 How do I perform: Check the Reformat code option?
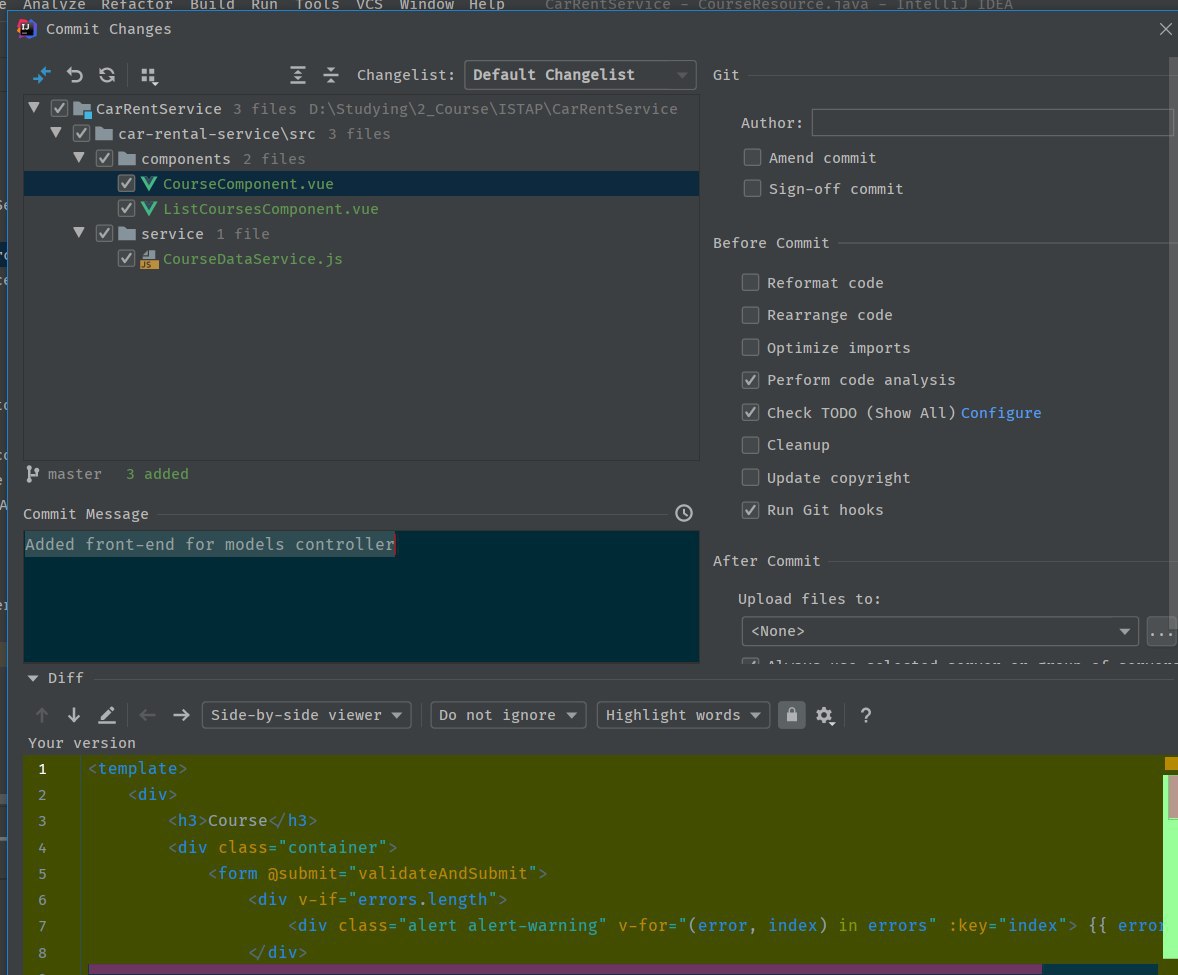pyautogui.click(x=750, y=283)
